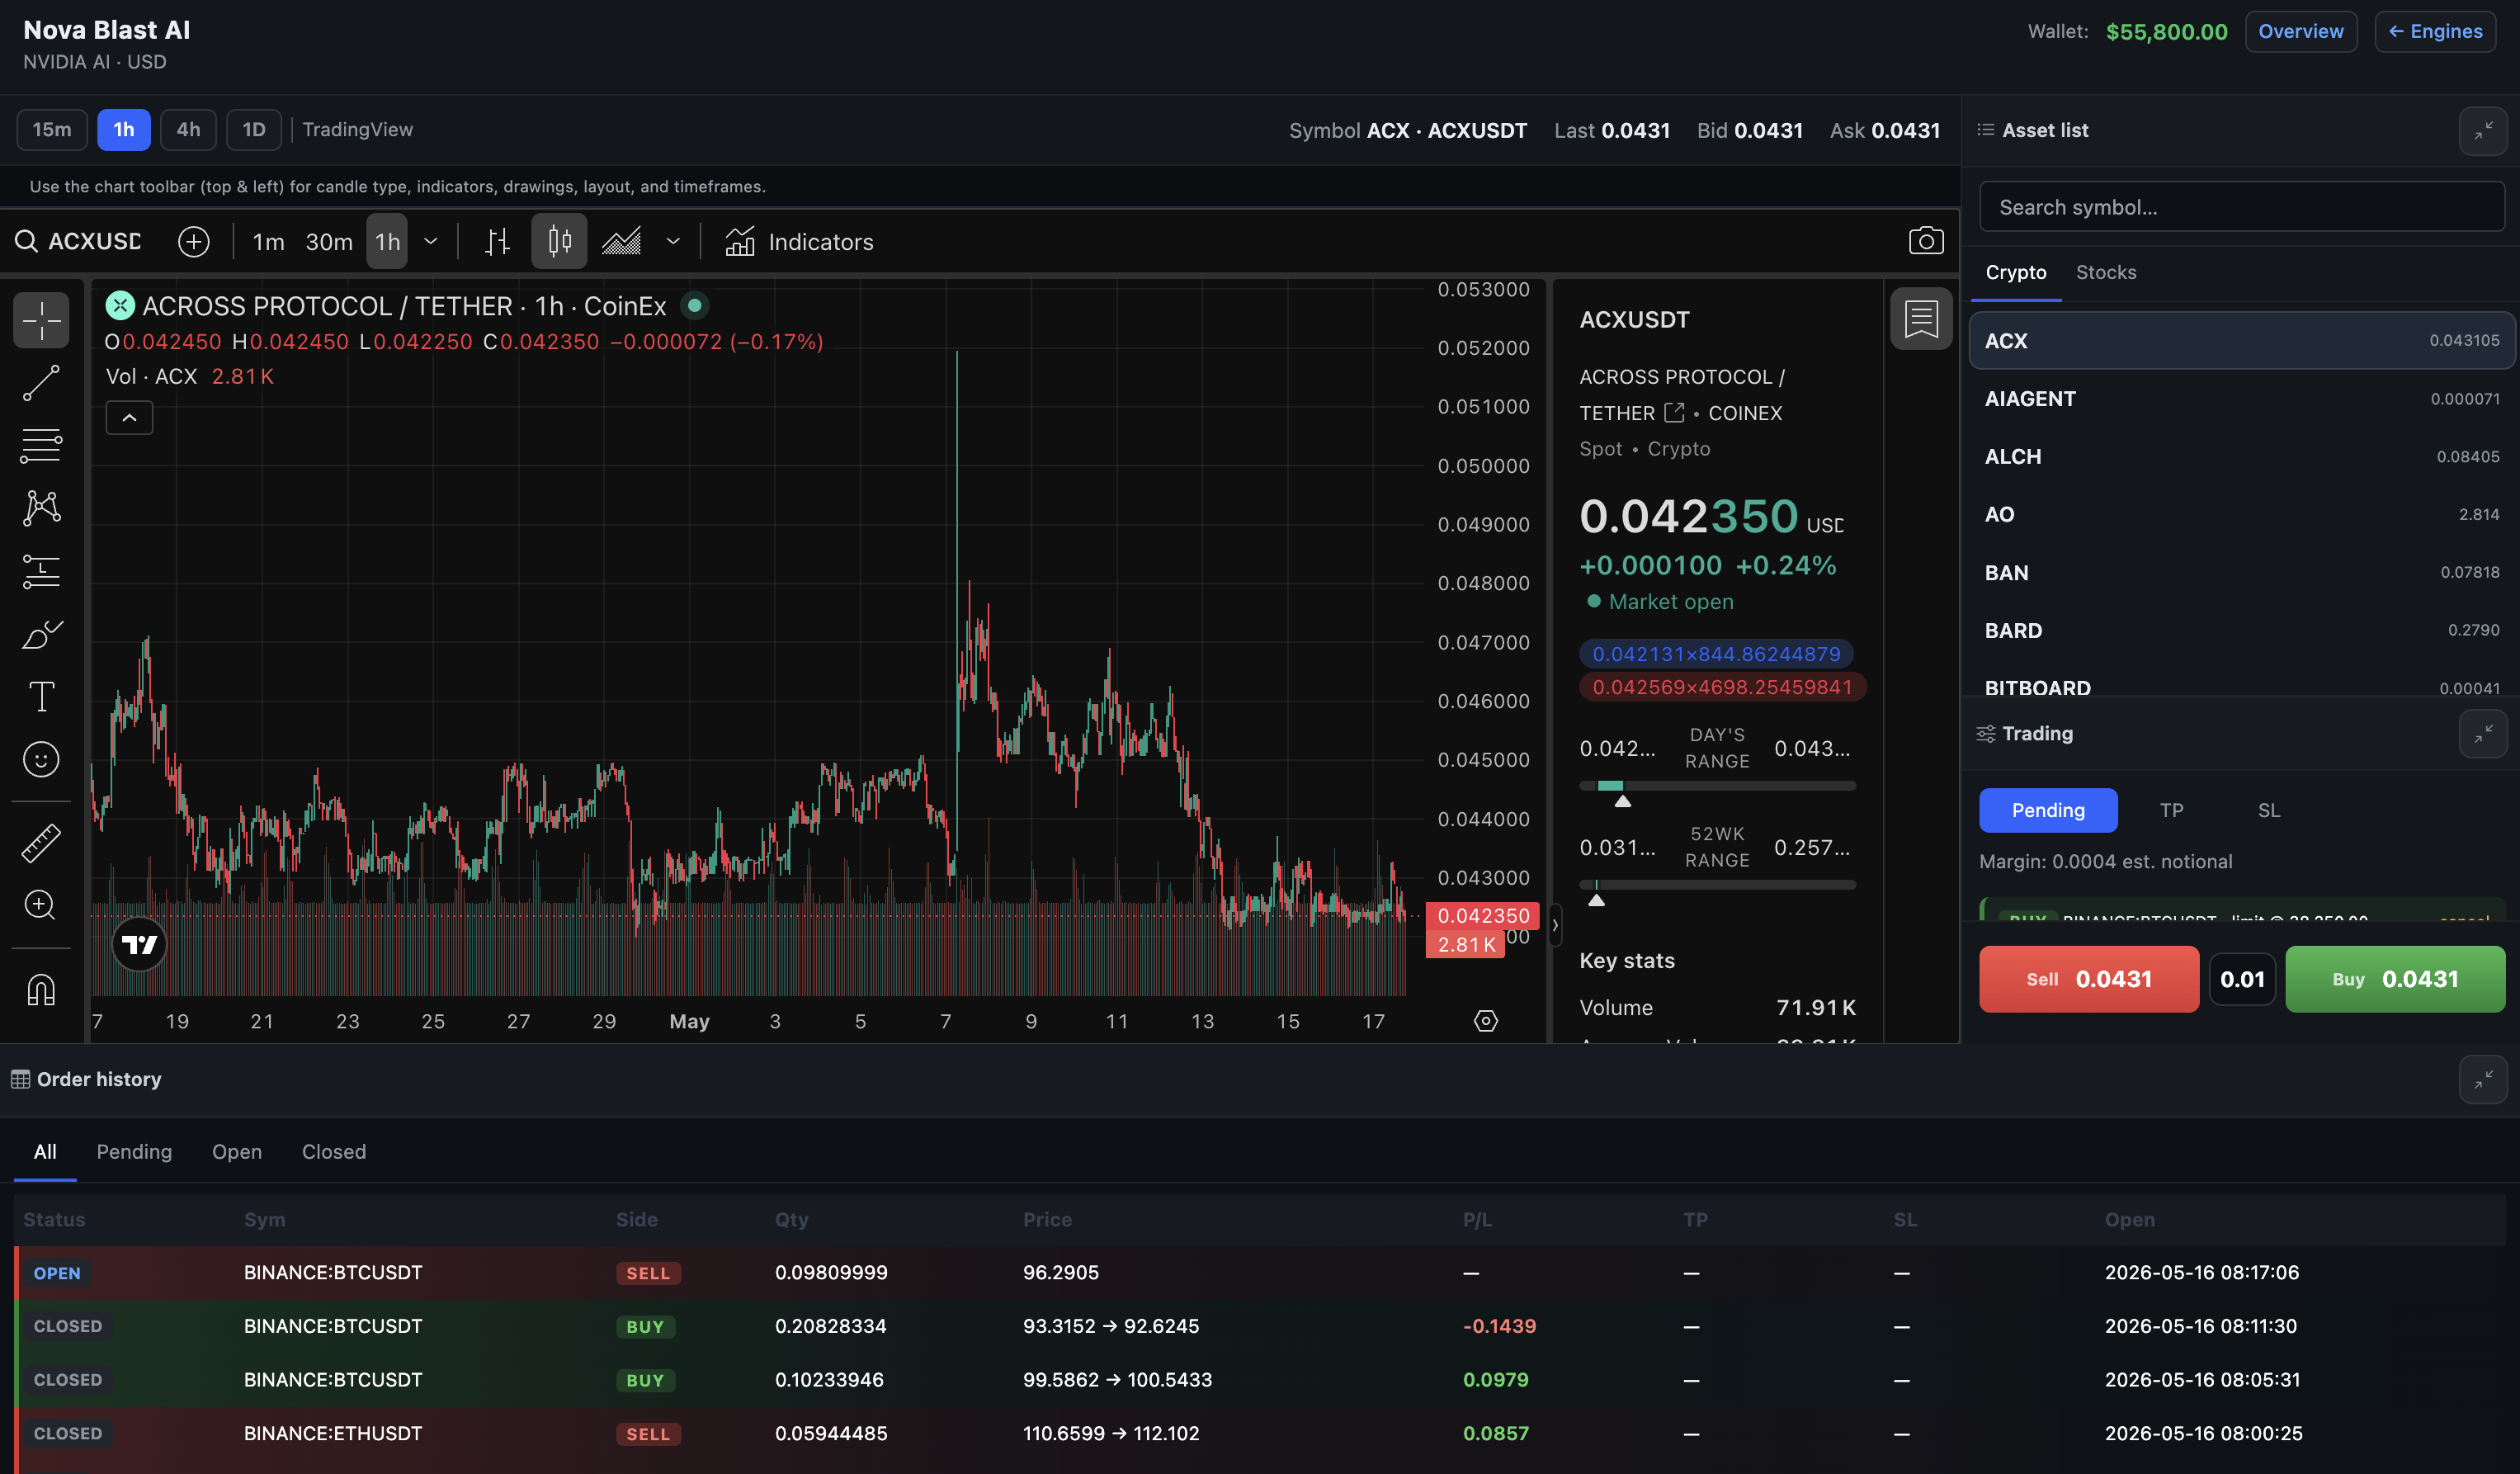2520x1474 pixels.
Task: Select the 15m timeframe
Action: point(52,130)
